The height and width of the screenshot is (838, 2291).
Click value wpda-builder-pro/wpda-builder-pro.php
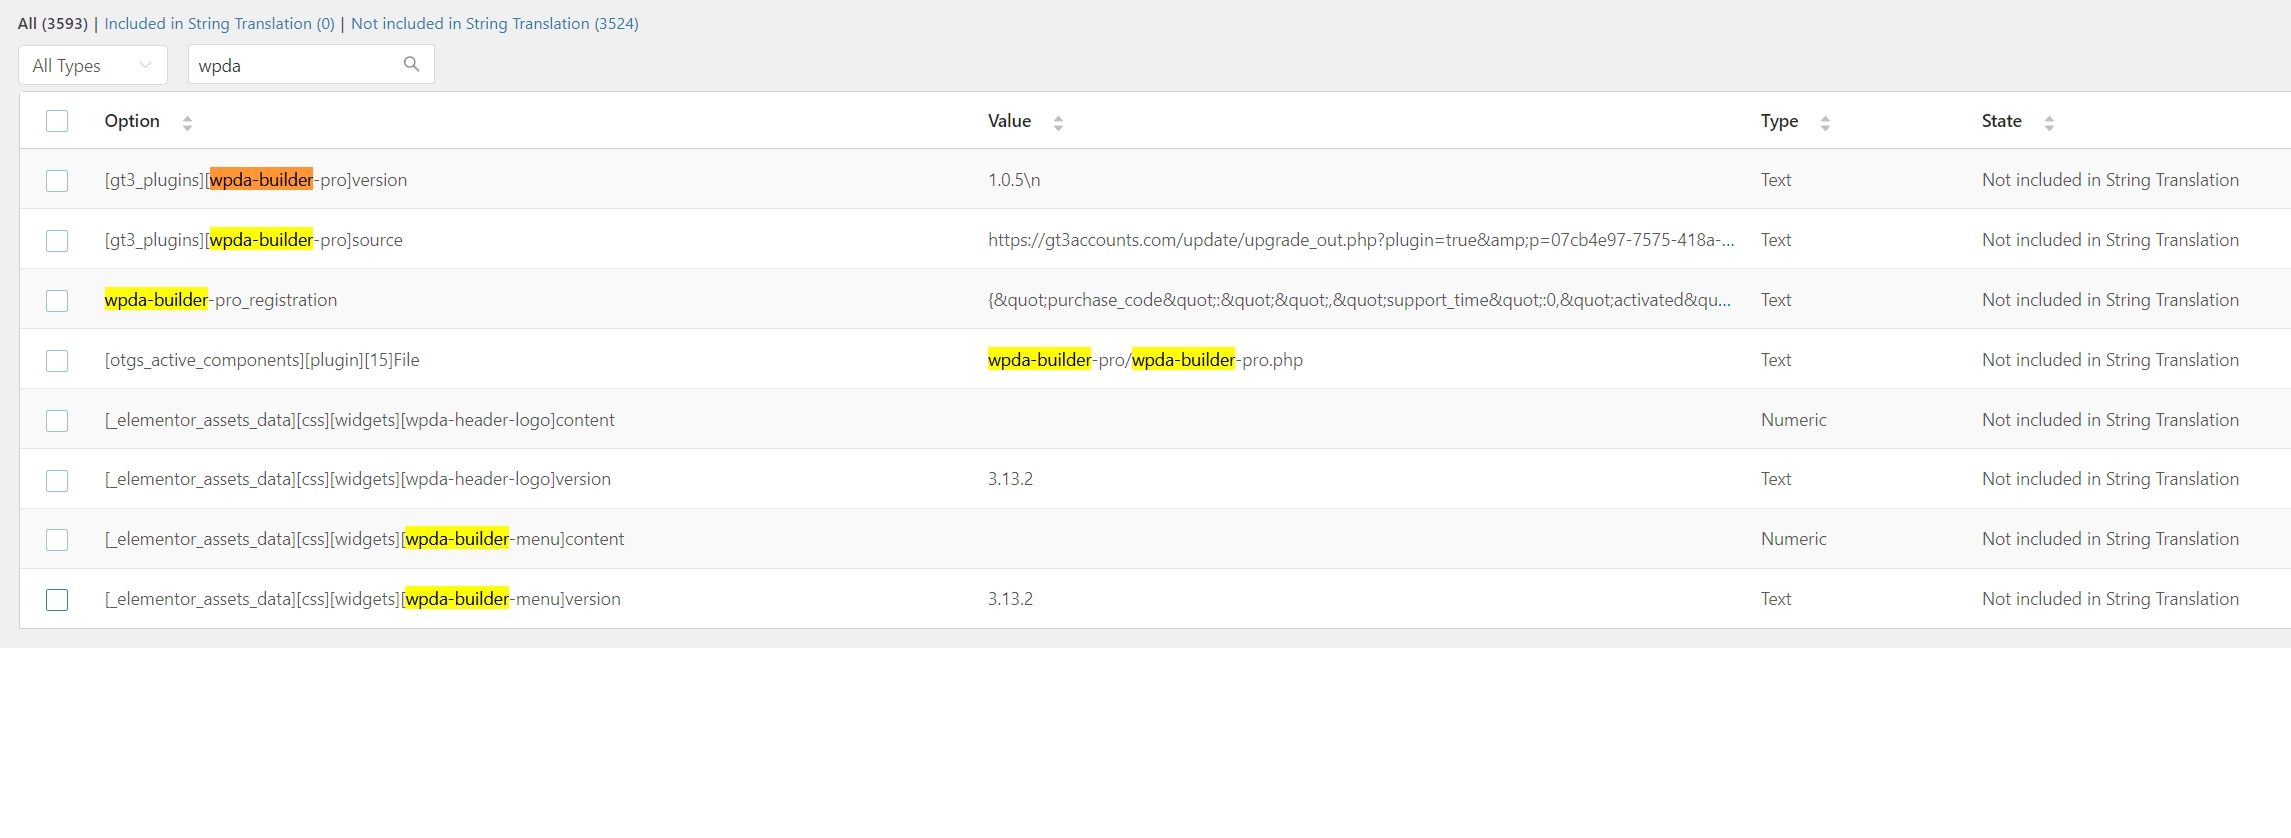[1145, 360]
